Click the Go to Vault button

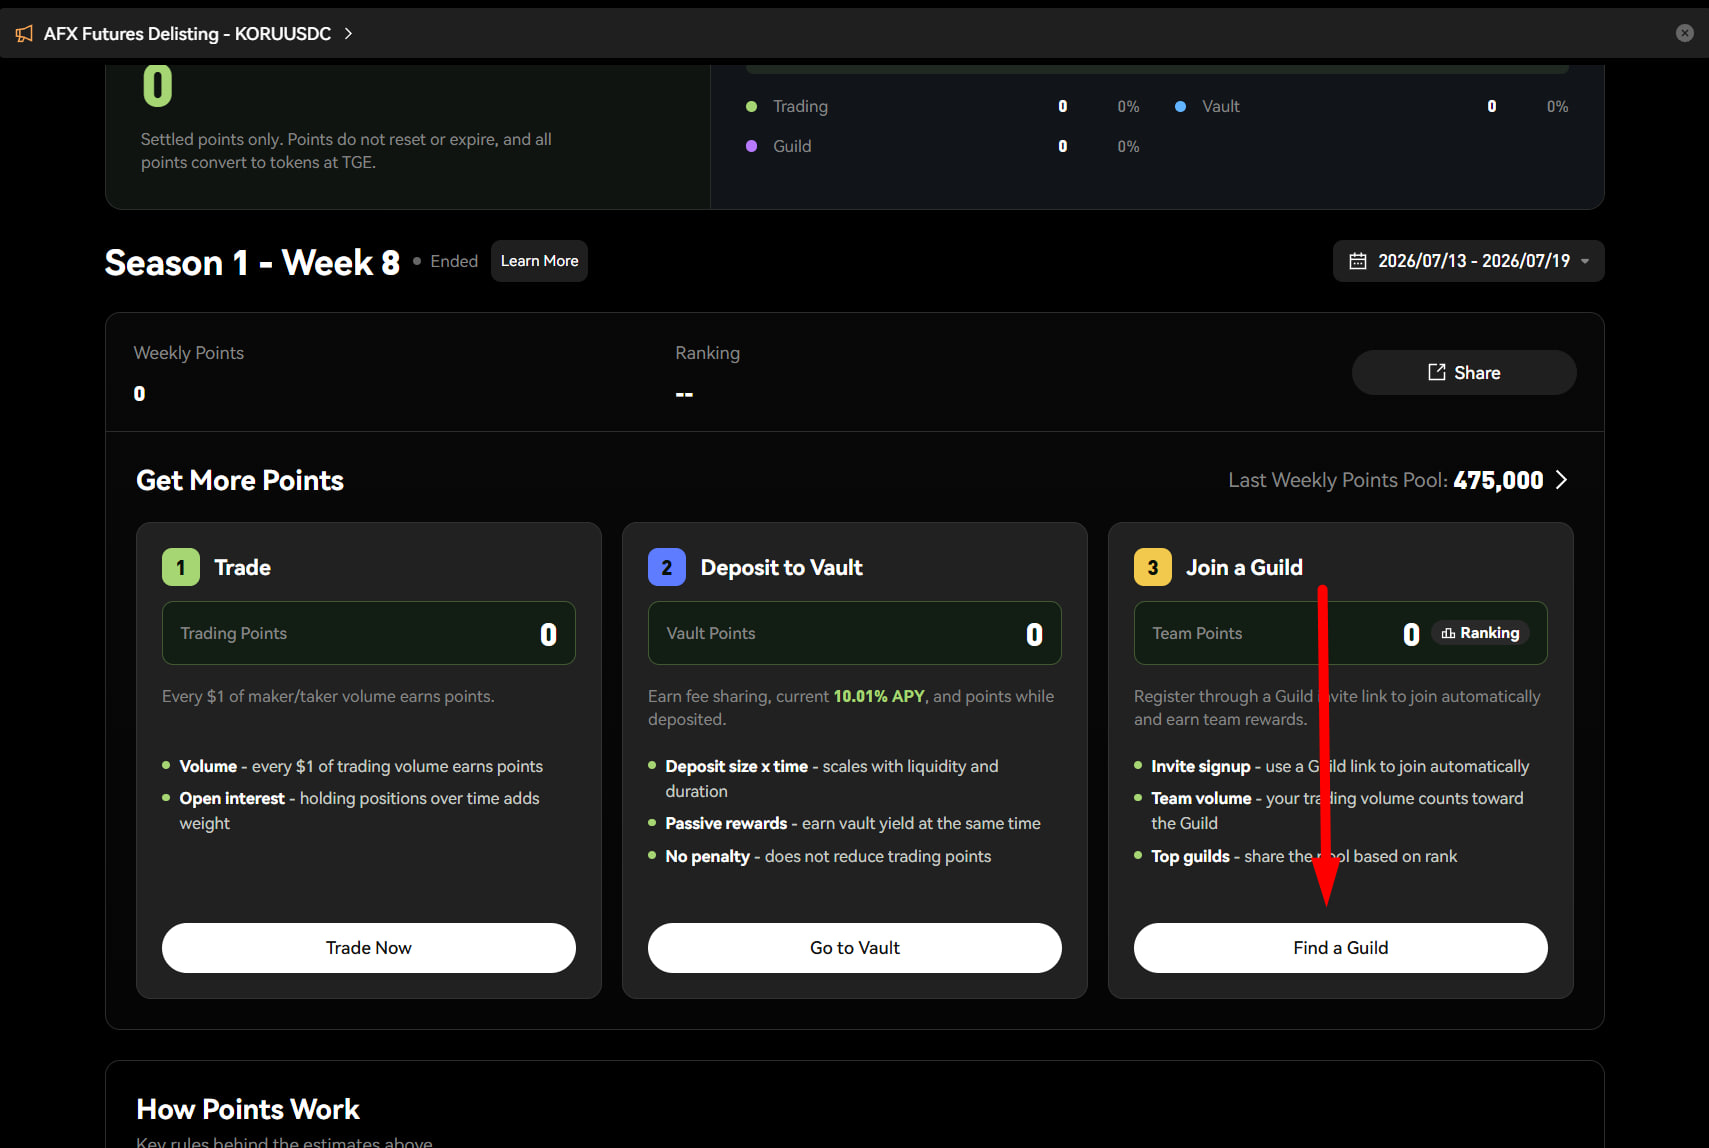coord(854,948)
